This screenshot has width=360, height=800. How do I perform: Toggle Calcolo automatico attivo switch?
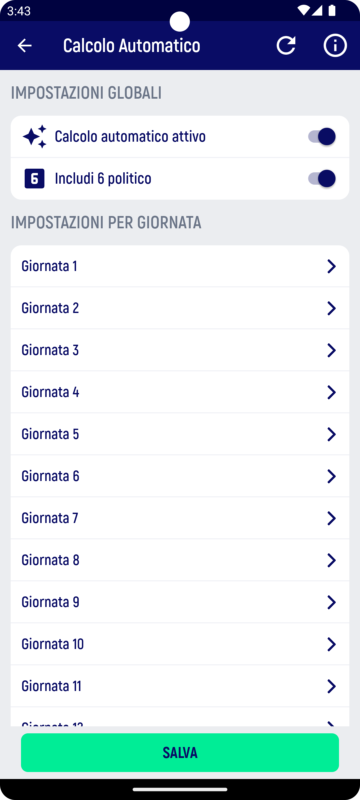pos(322,137)
